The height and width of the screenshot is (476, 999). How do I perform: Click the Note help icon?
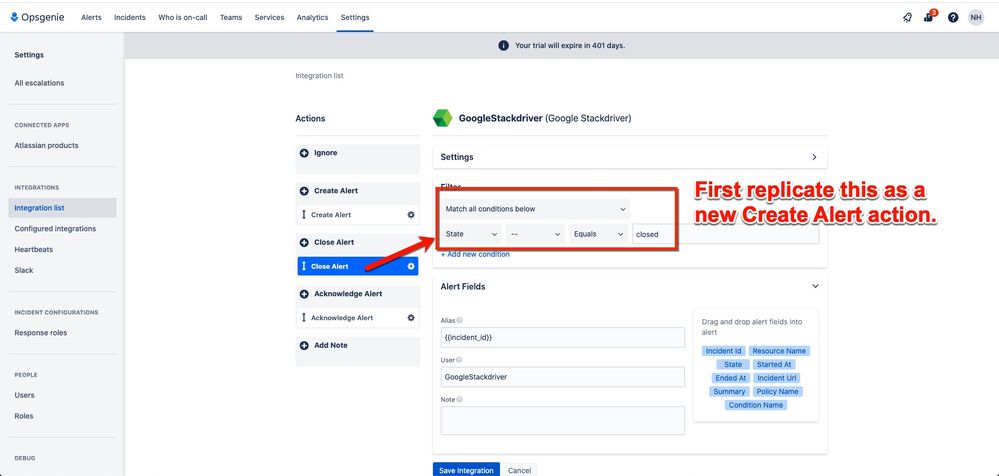click(459, 400)
